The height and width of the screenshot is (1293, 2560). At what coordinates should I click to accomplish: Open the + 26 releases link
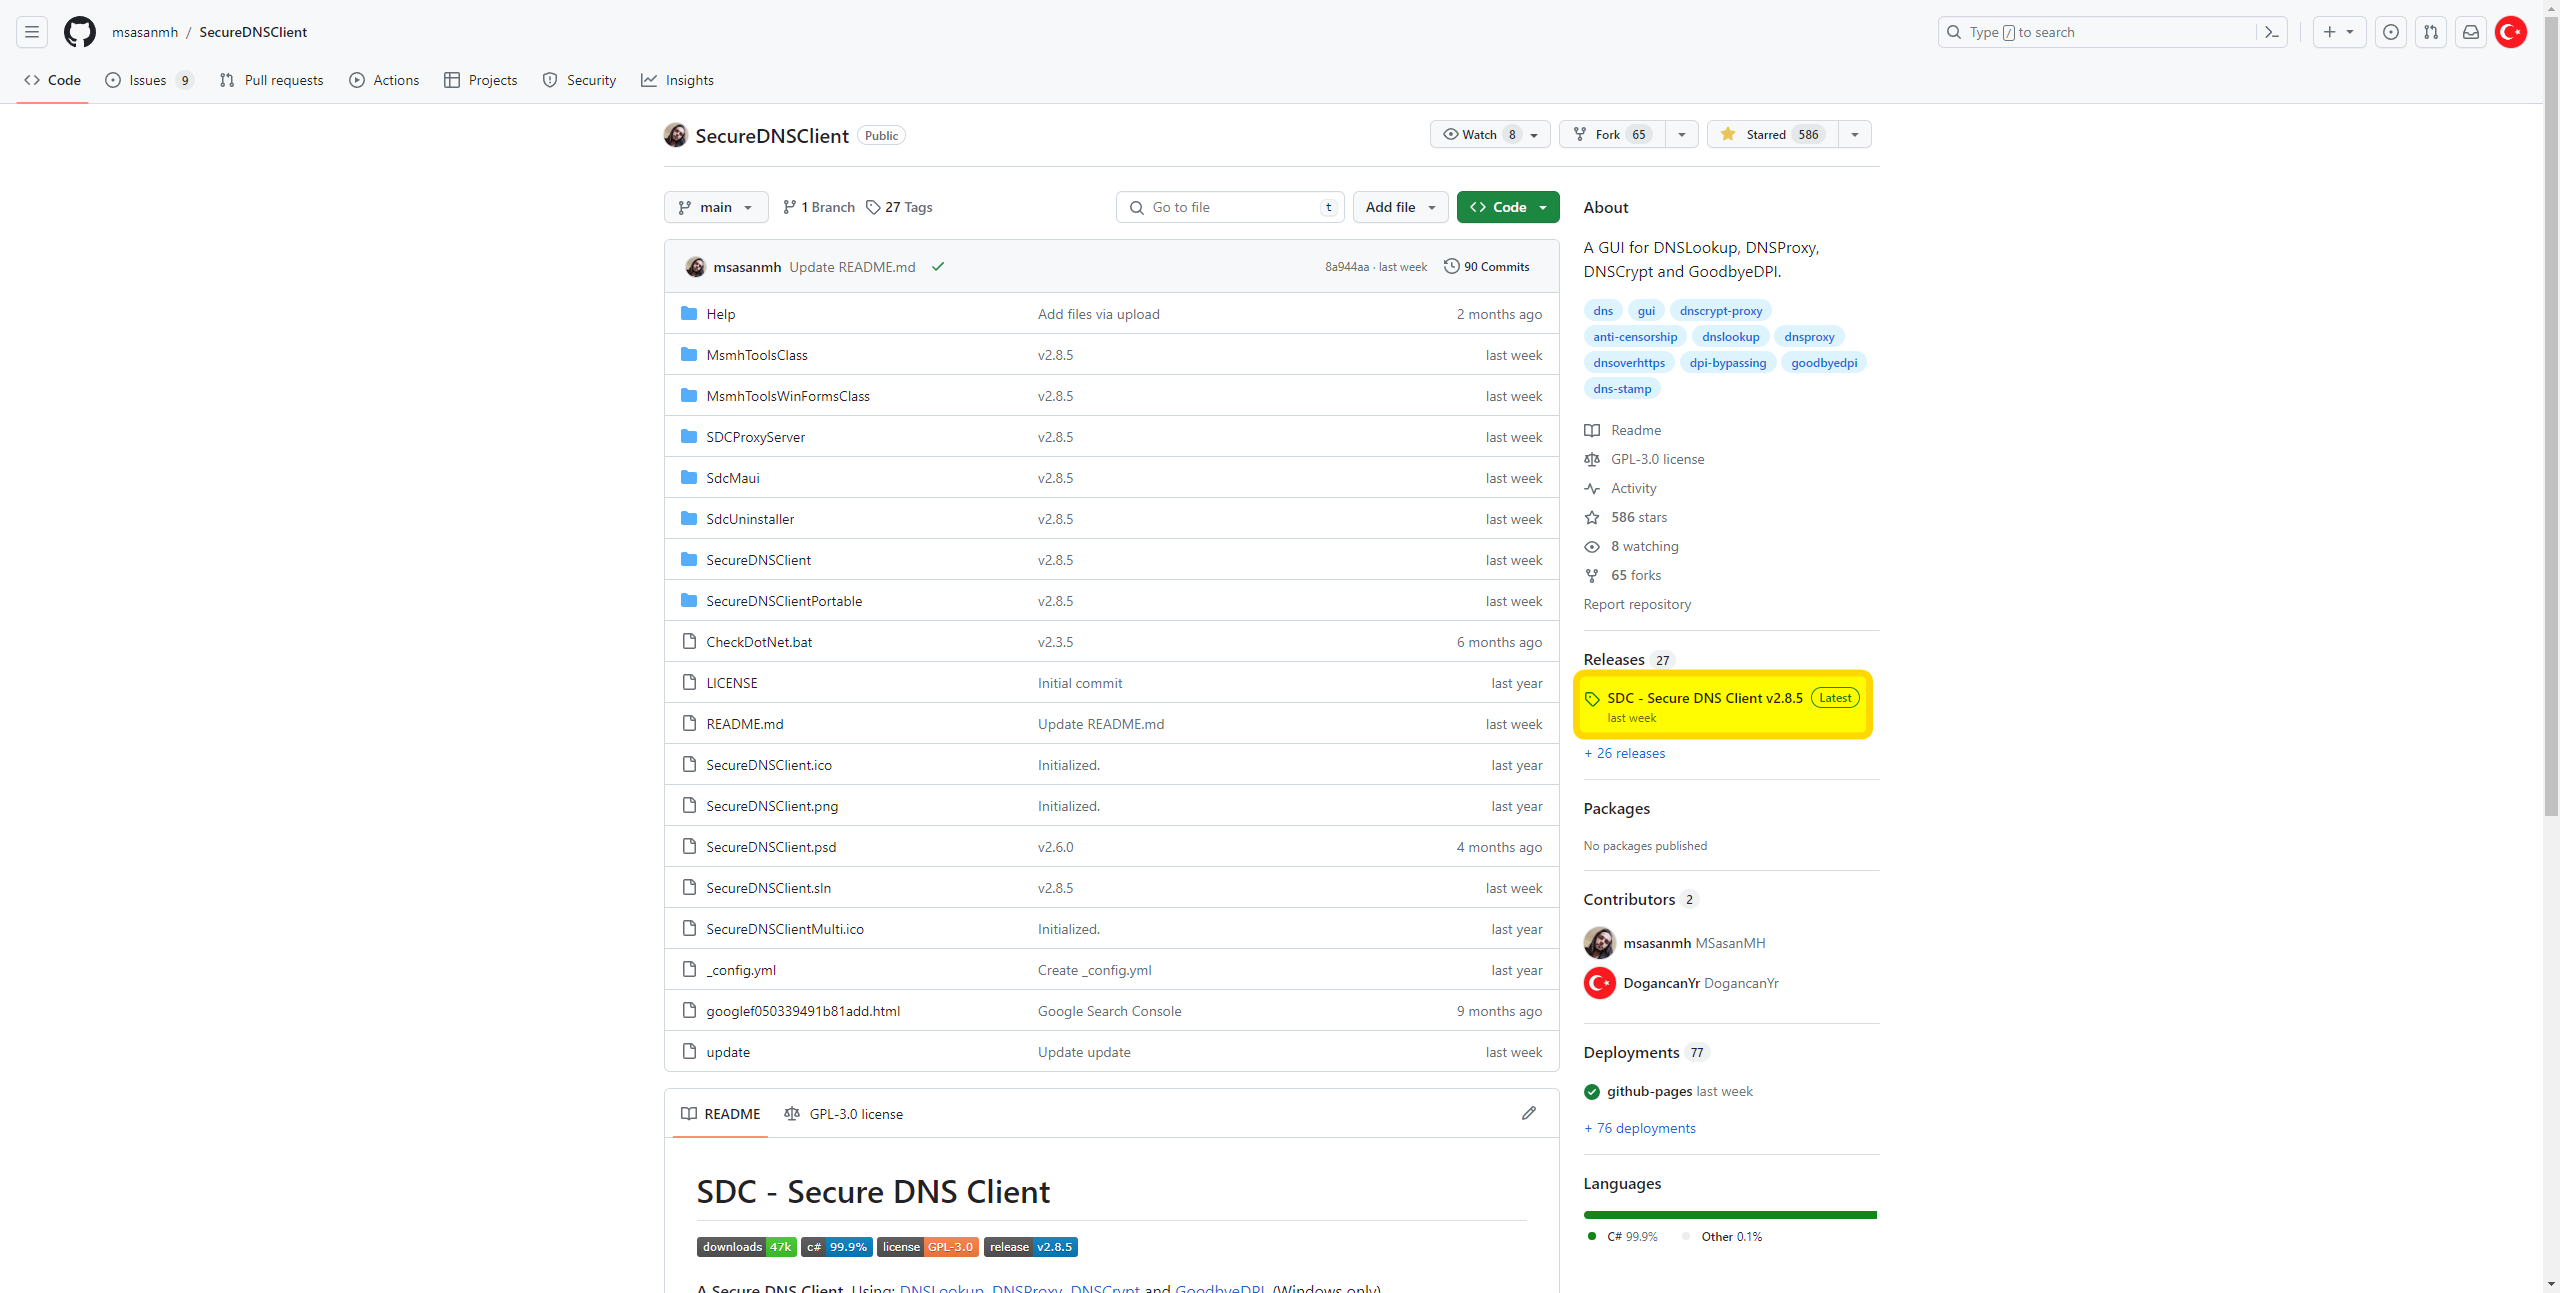pyautogui.click(x=1624, y=753)
